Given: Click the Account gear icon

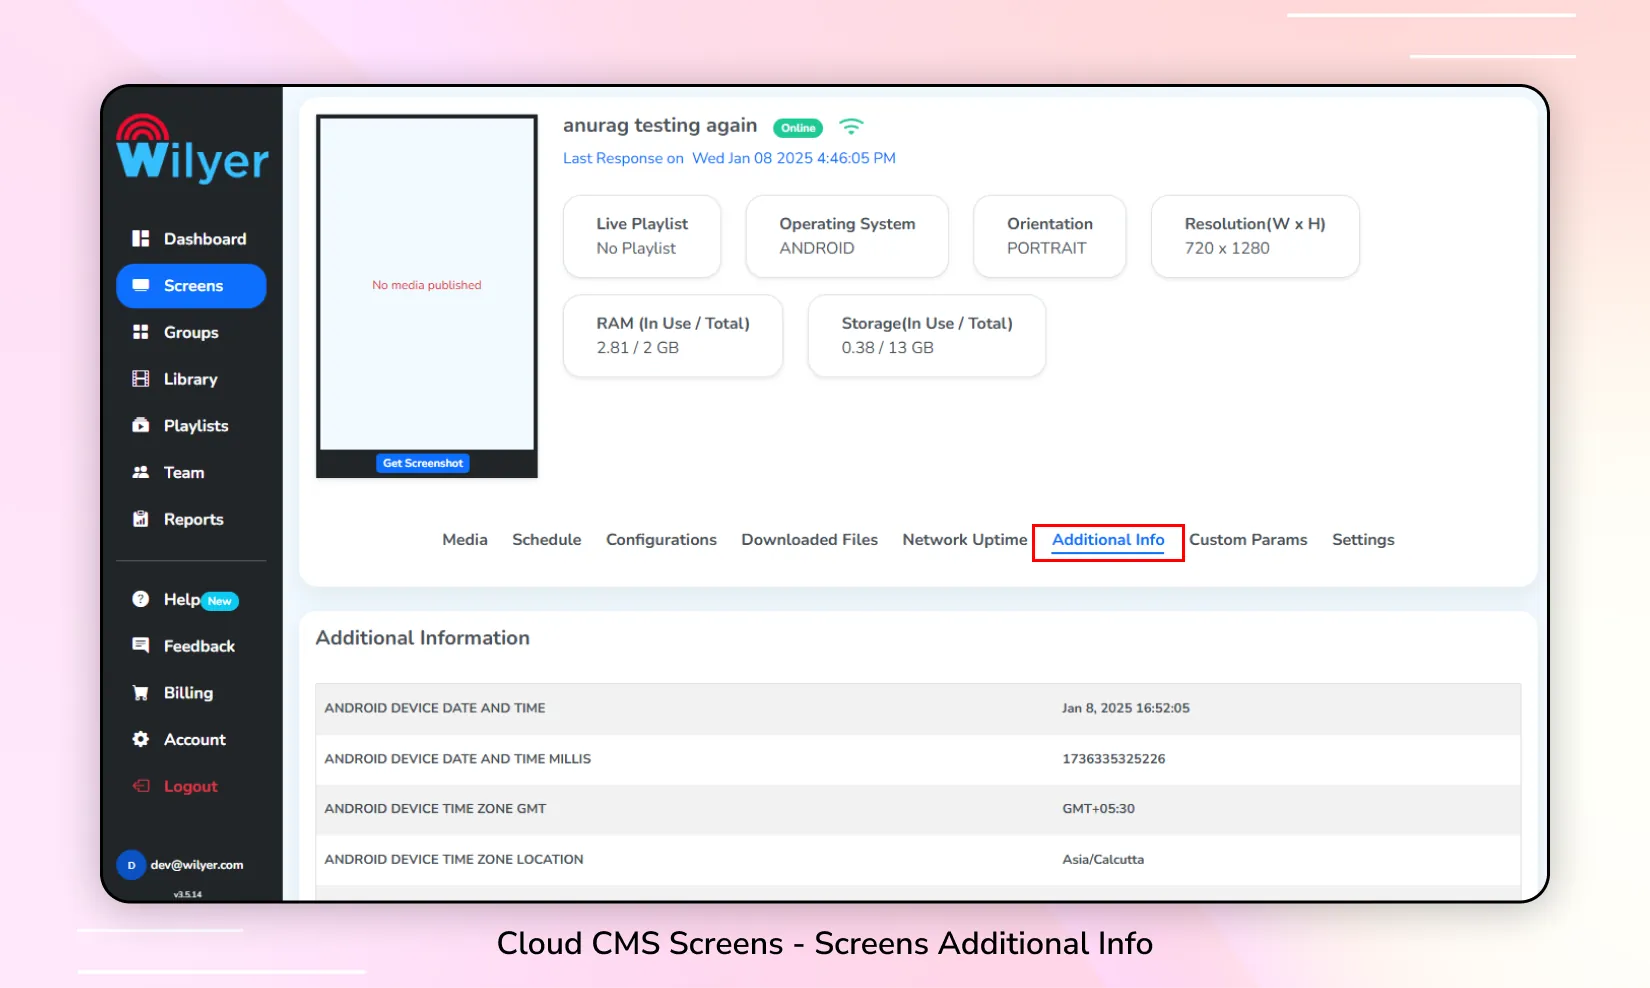Looking at the screenshot, I should [x=141, y=739].
